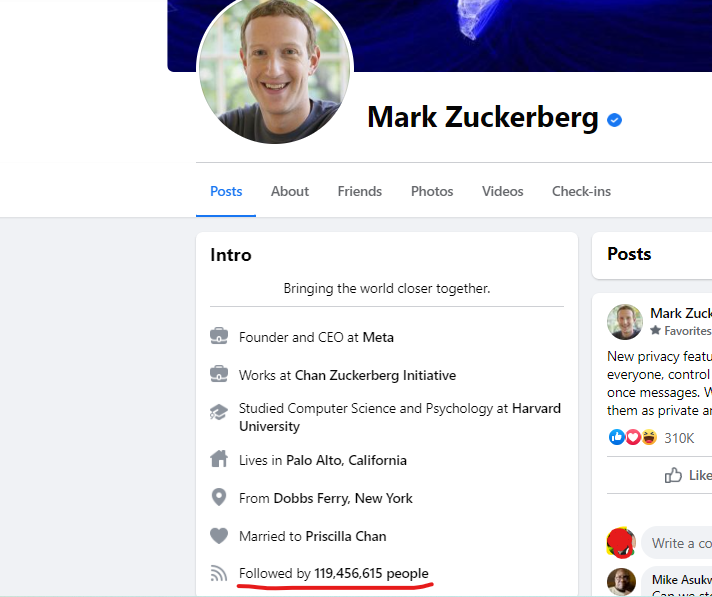Click the briefcase icon beside Founder and CEO
Image resolution: width=712 pixels, height=597 pixels.
(x=219, y=337)
